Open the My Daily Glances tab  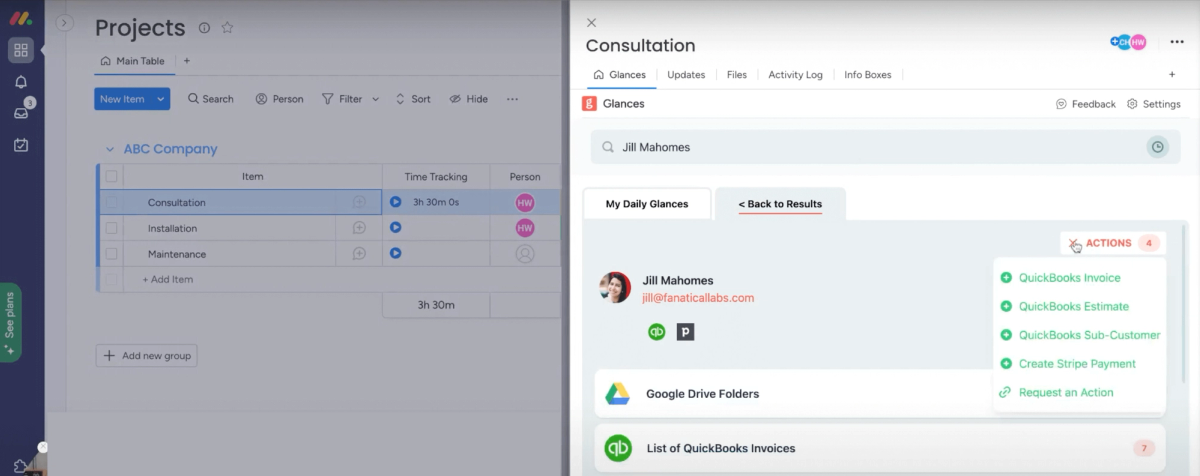click(x=647, y=204)
